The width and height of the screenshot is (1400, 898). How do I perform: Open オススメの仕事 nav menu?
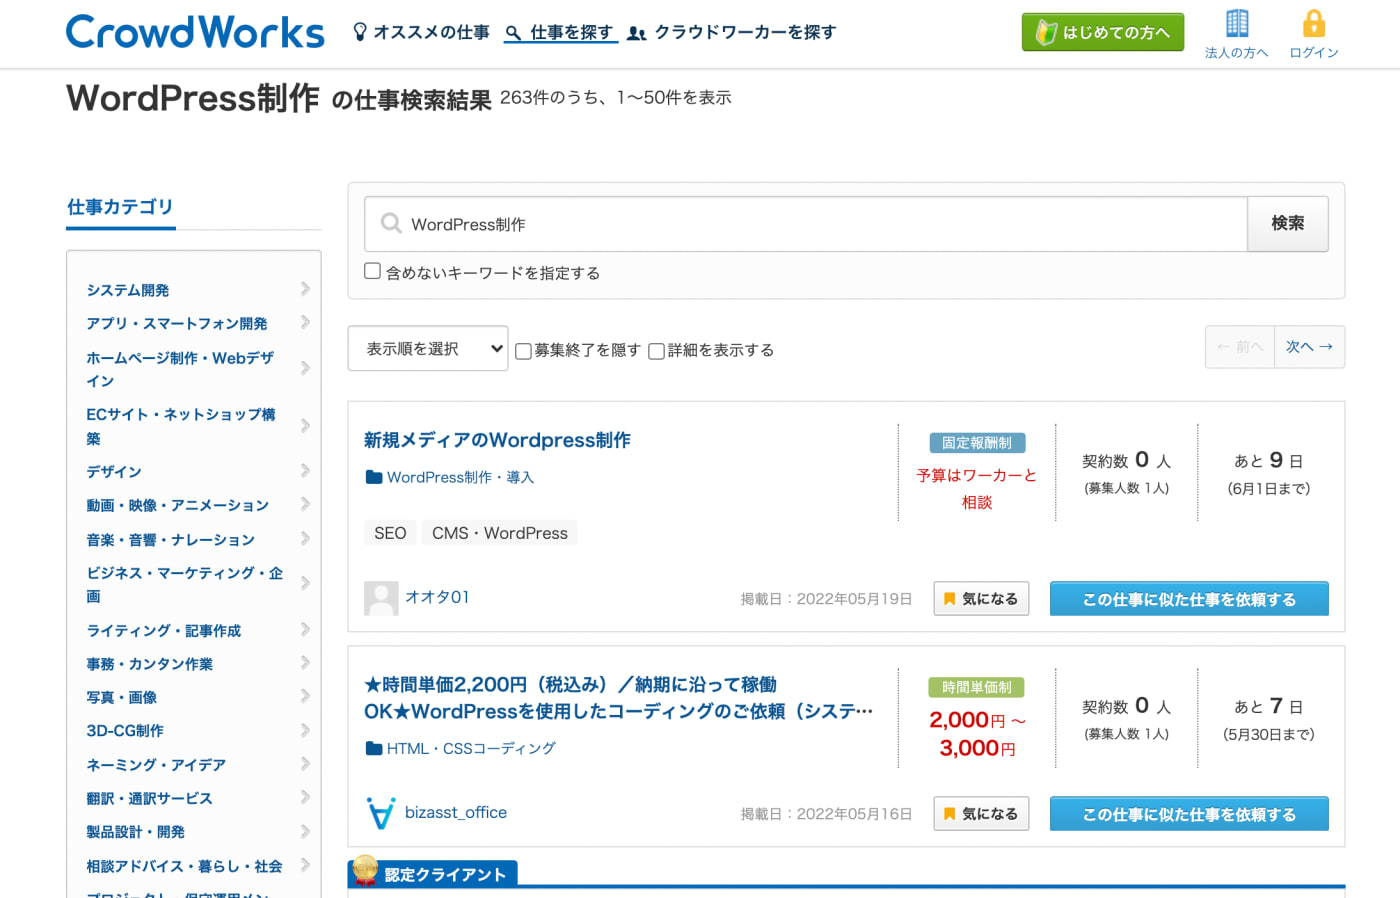[431, 32]
